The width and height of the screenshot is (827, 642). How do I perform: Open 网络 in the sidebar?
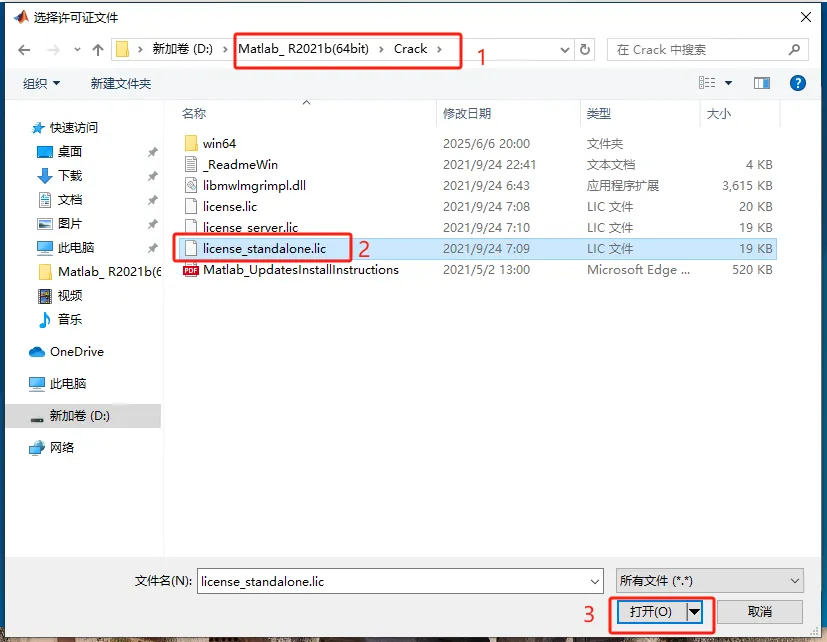coord(62,448)
